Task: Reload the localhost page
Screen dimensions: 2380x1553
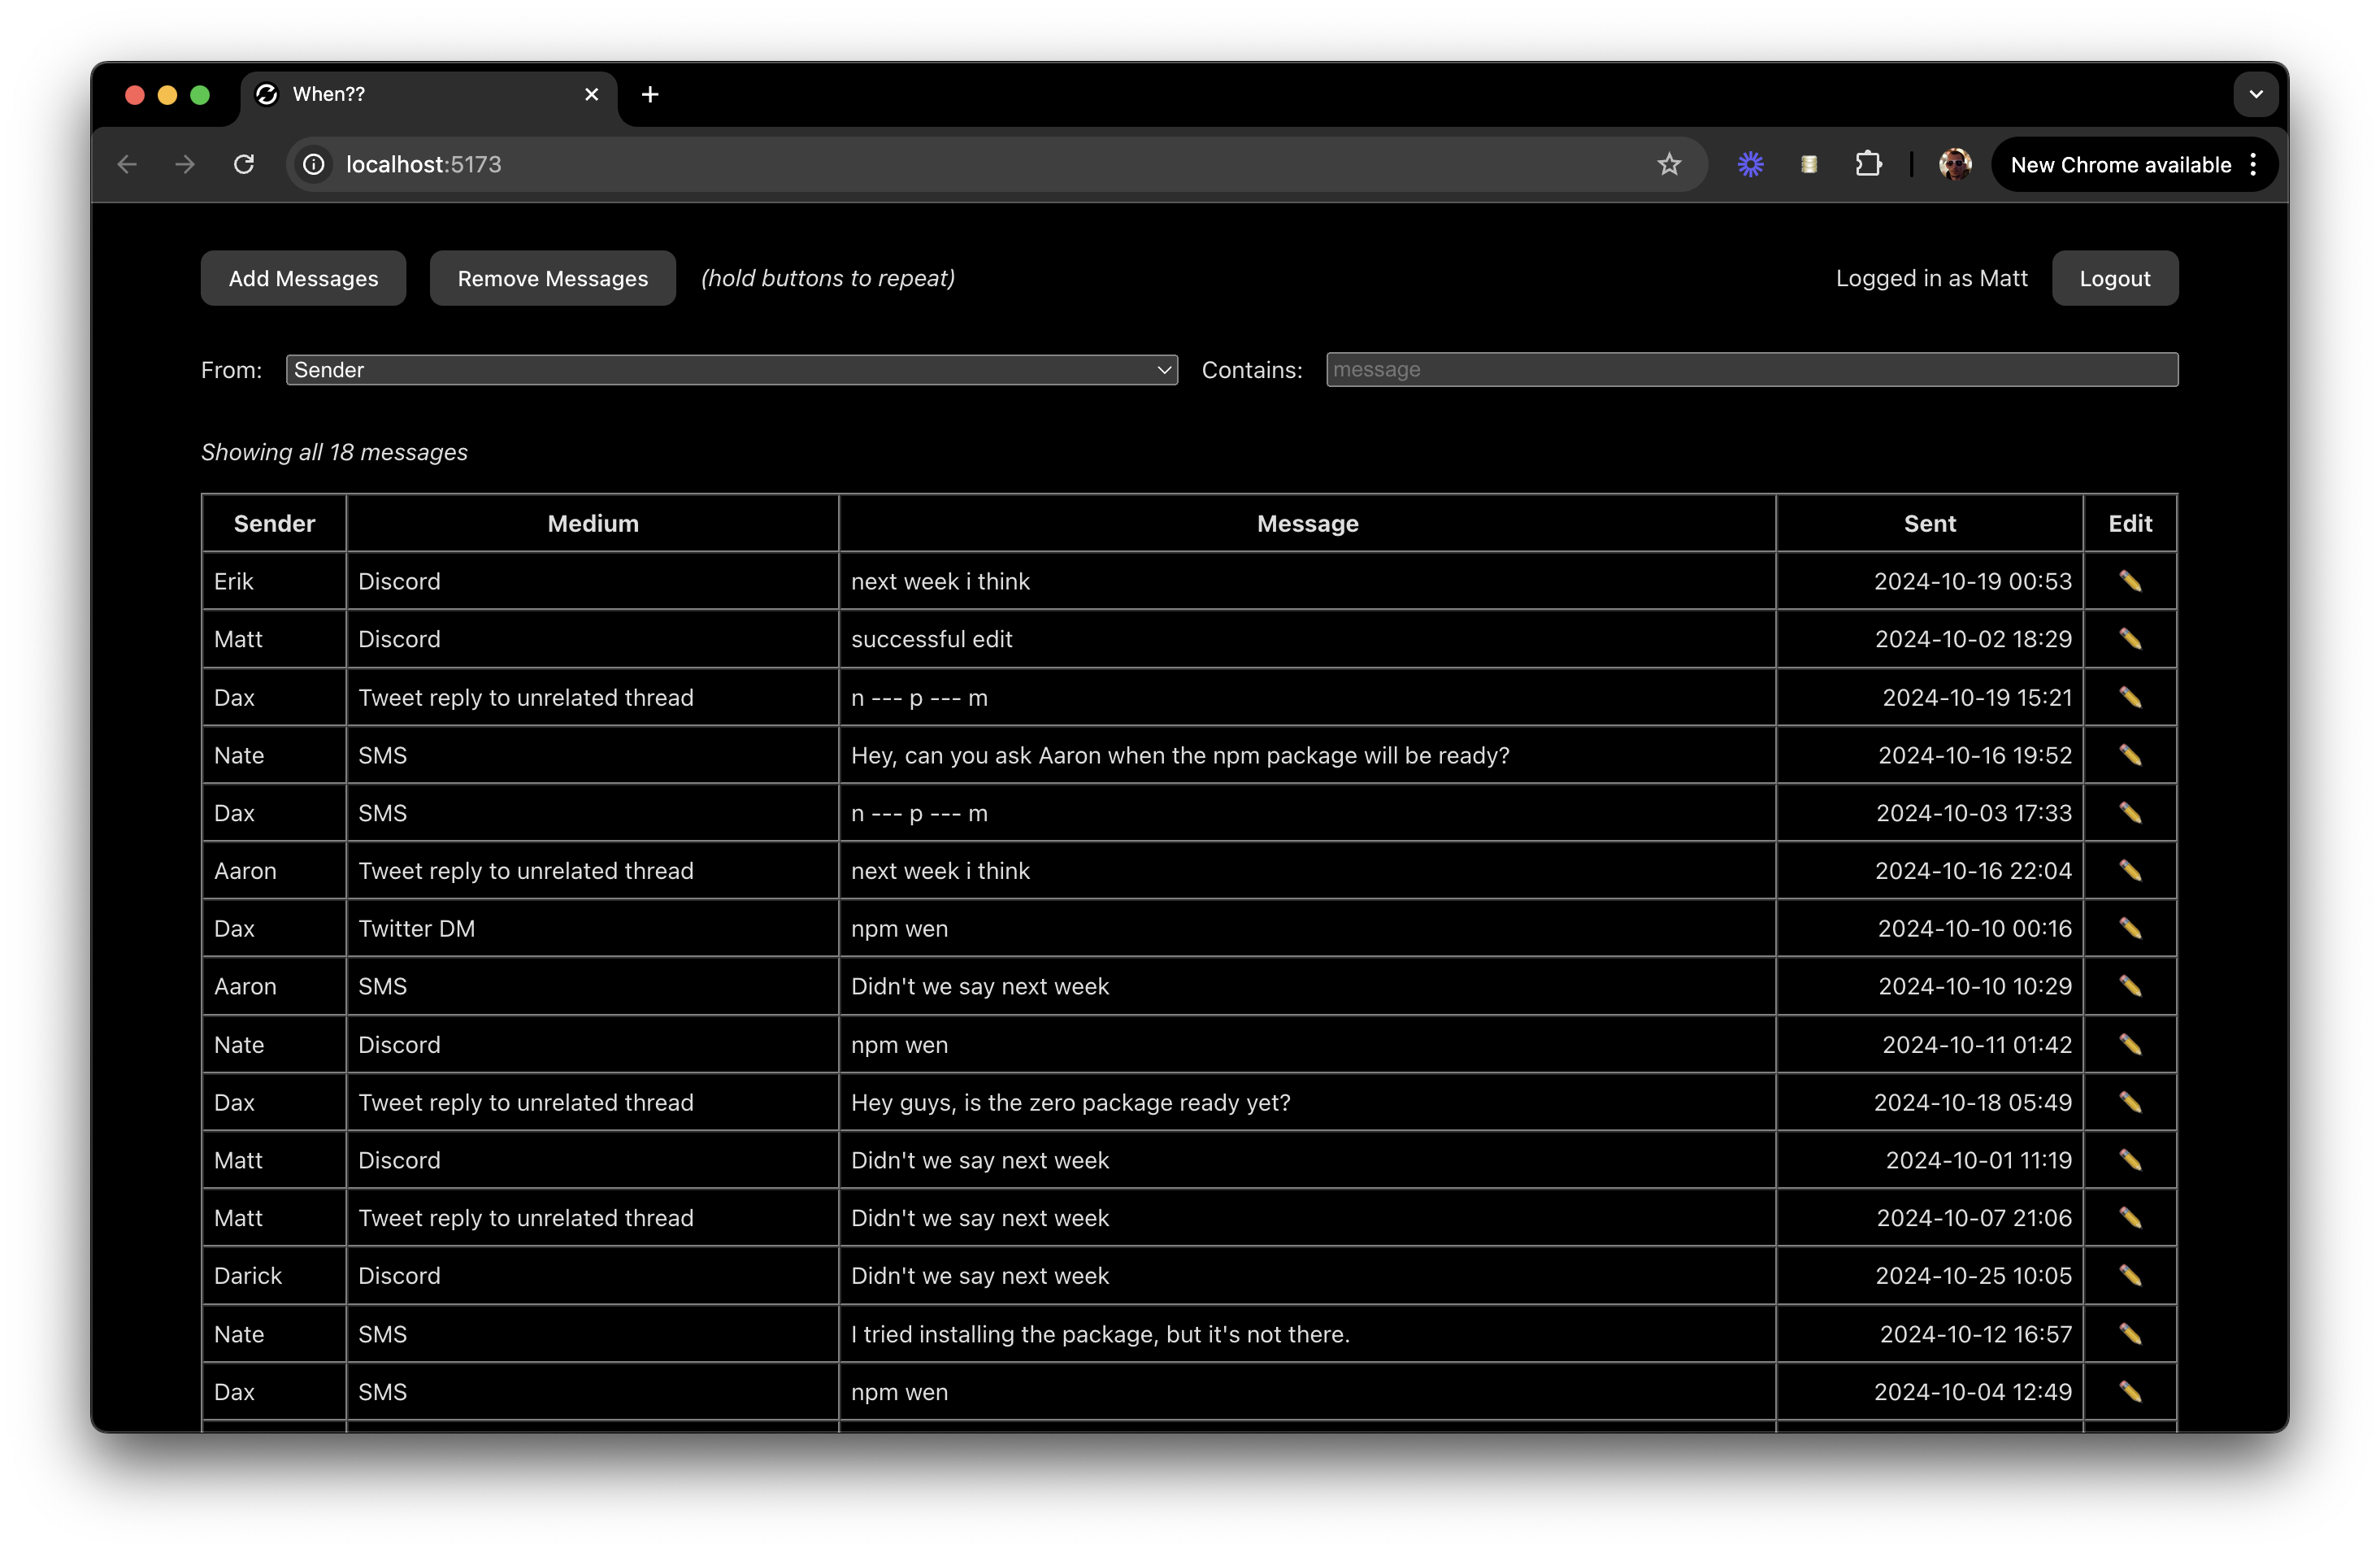Action: (244, 164)
